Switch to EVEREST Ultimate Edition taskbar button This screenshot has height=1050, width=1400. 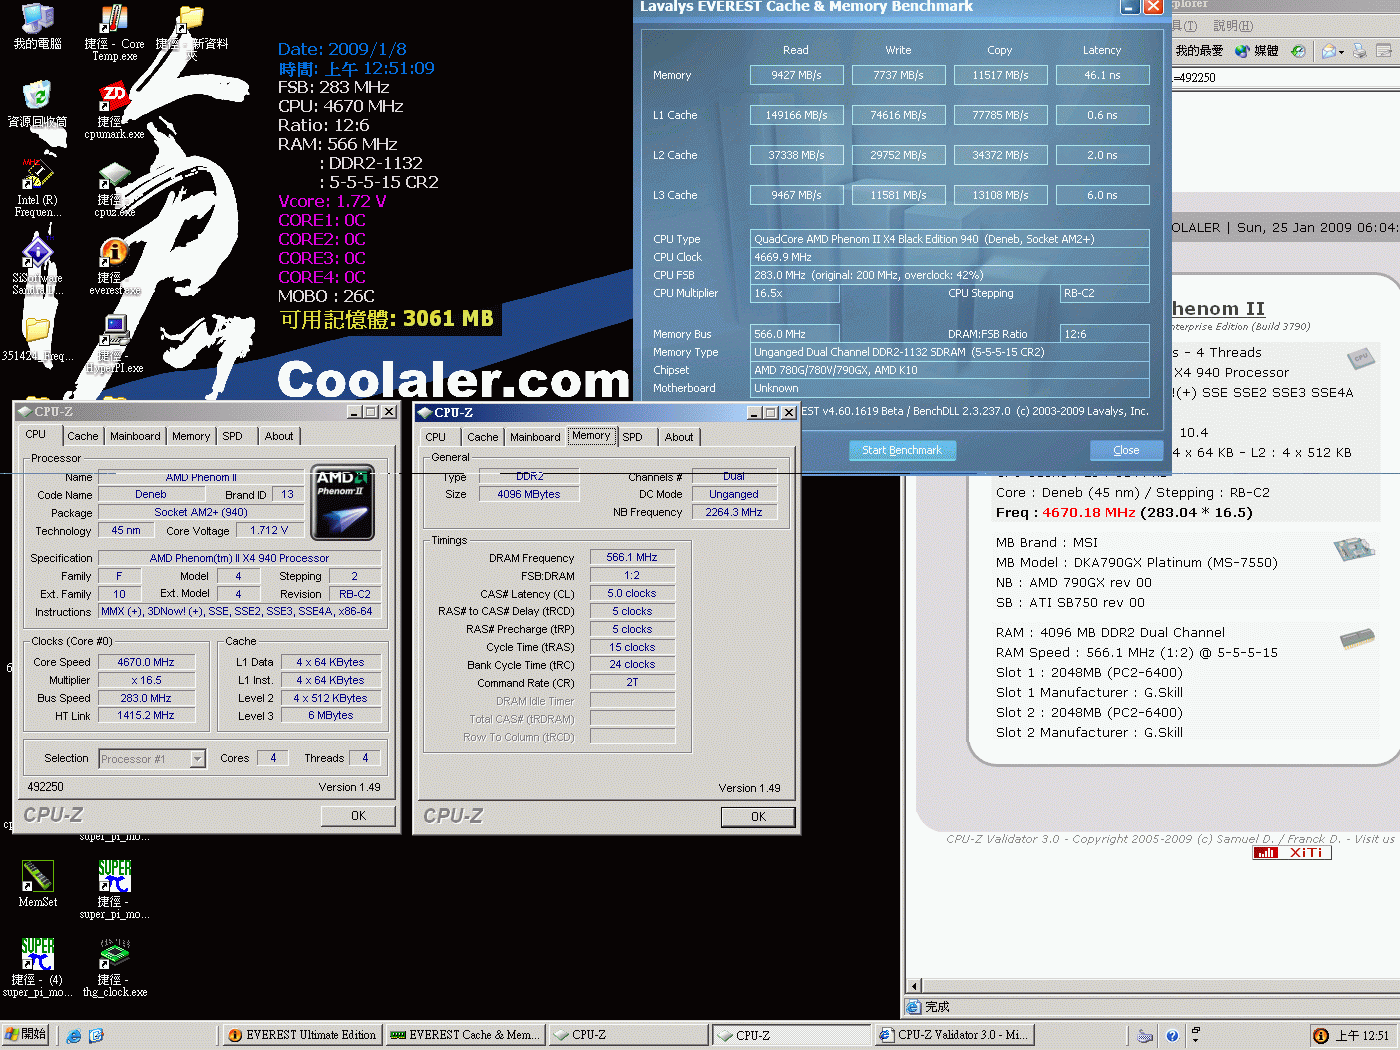[300, 1035]
